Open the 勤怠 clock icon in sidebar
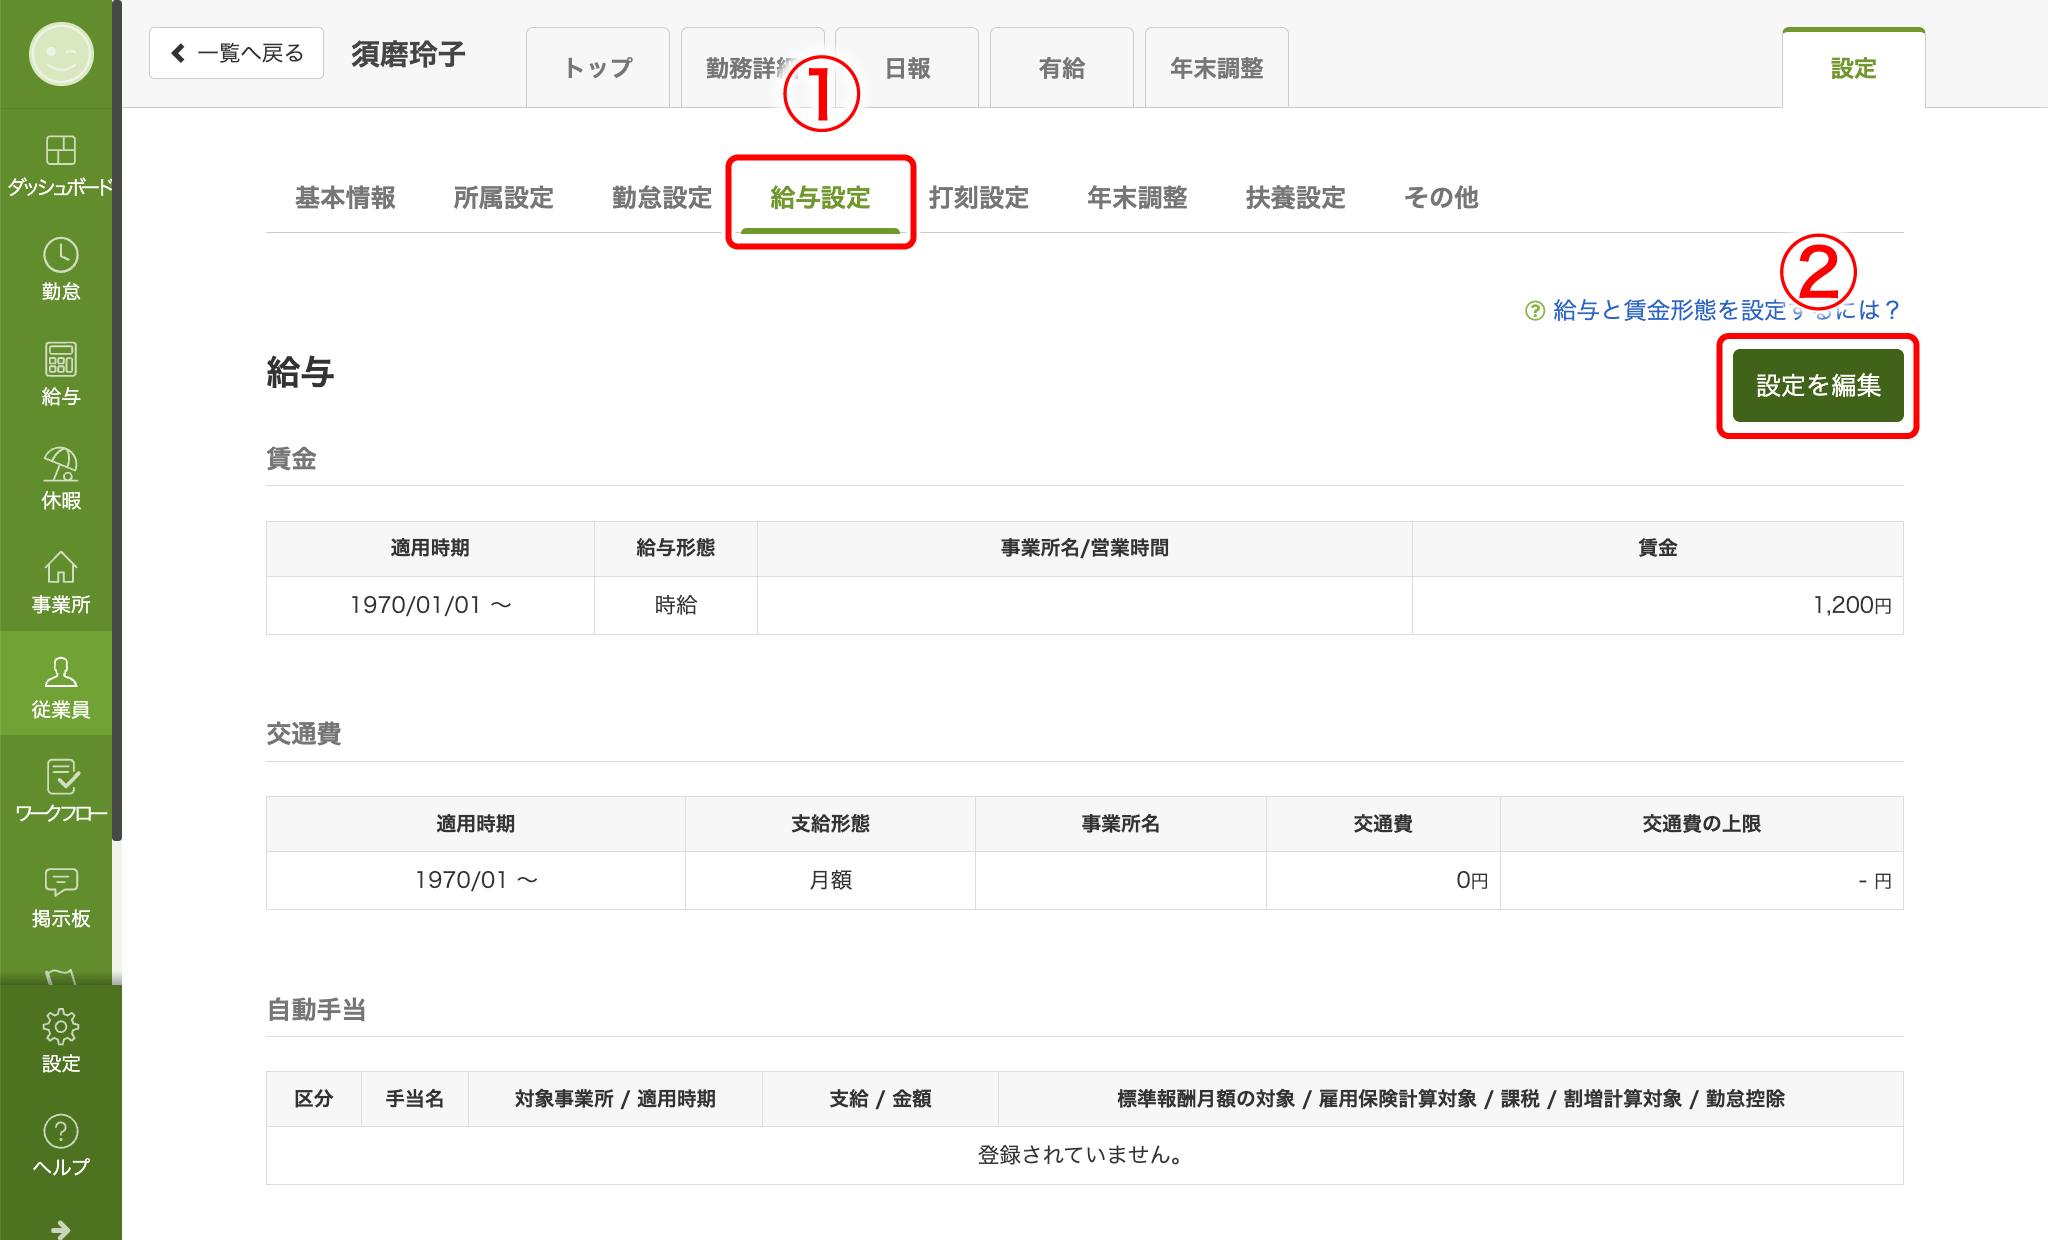 [x=60, y=256]
